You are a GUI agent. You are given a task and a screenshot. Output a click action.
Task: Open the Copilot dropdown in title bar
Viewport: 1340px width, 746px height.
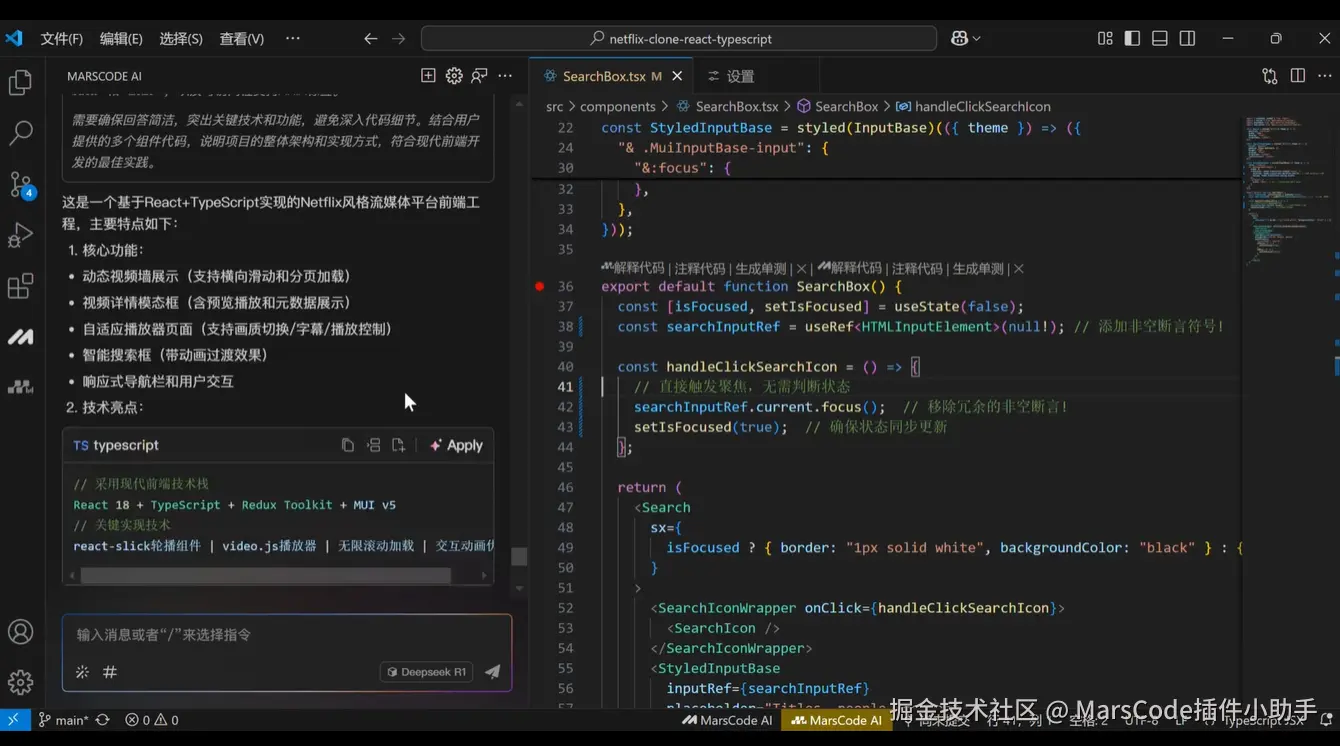coord(966,39)
